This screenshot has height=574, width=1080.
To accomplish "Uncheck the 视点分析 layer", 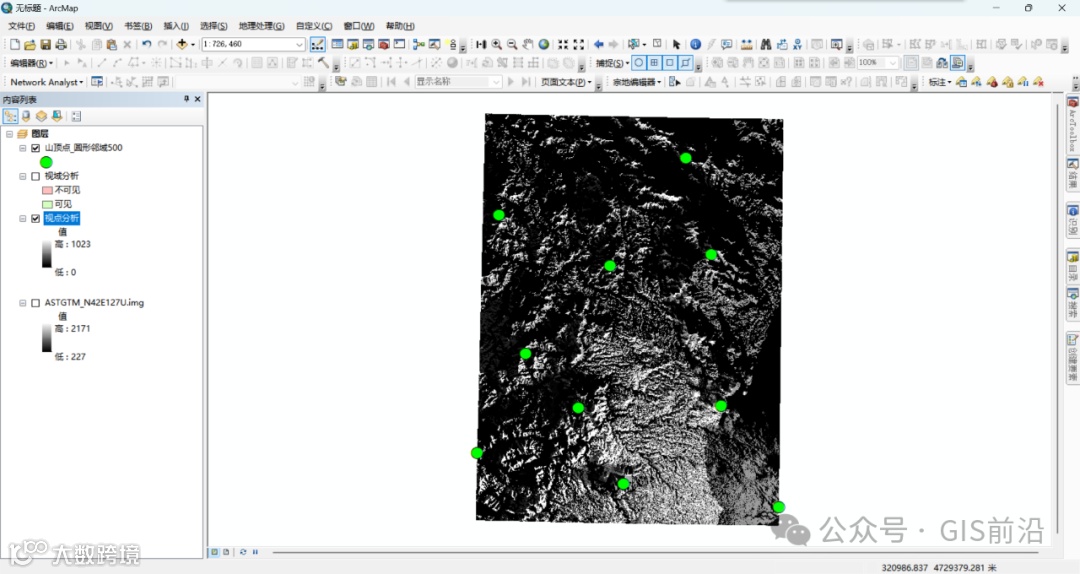I will pos(36,218).
